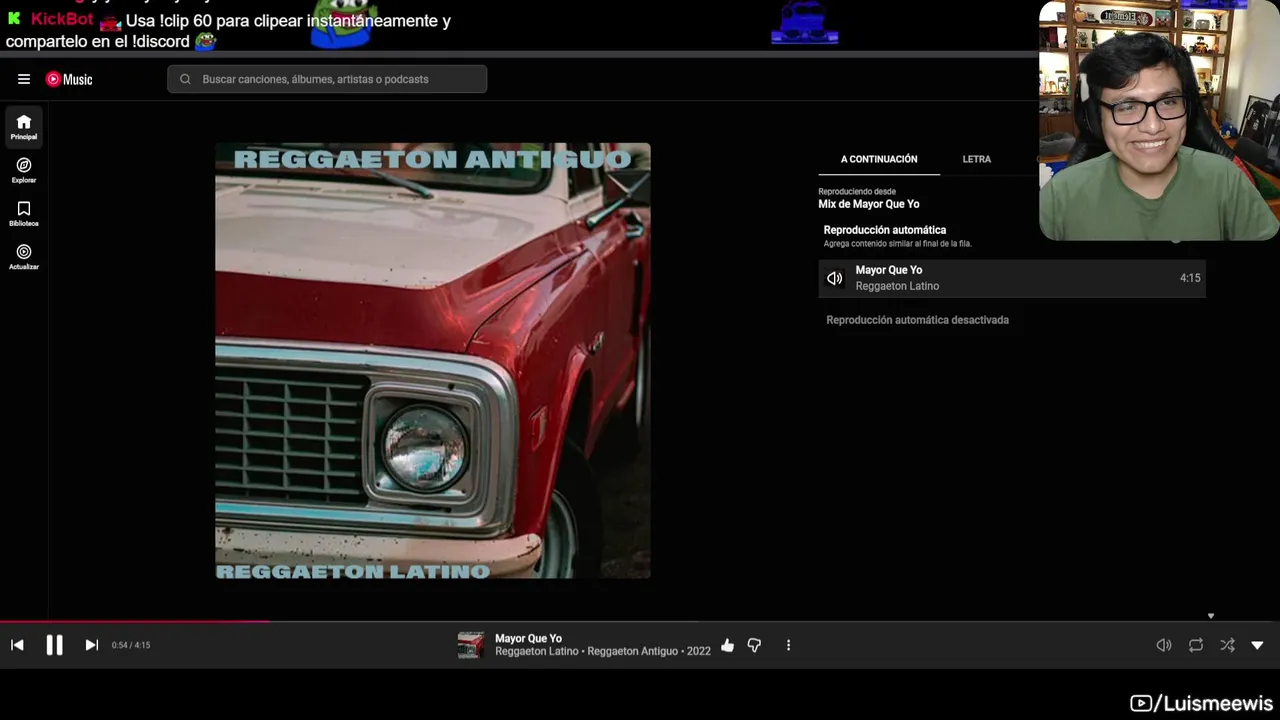Click the Reproducción automática label
Image resolution: width=1280 pixels, height=720 pixels.
click(885, 230)
